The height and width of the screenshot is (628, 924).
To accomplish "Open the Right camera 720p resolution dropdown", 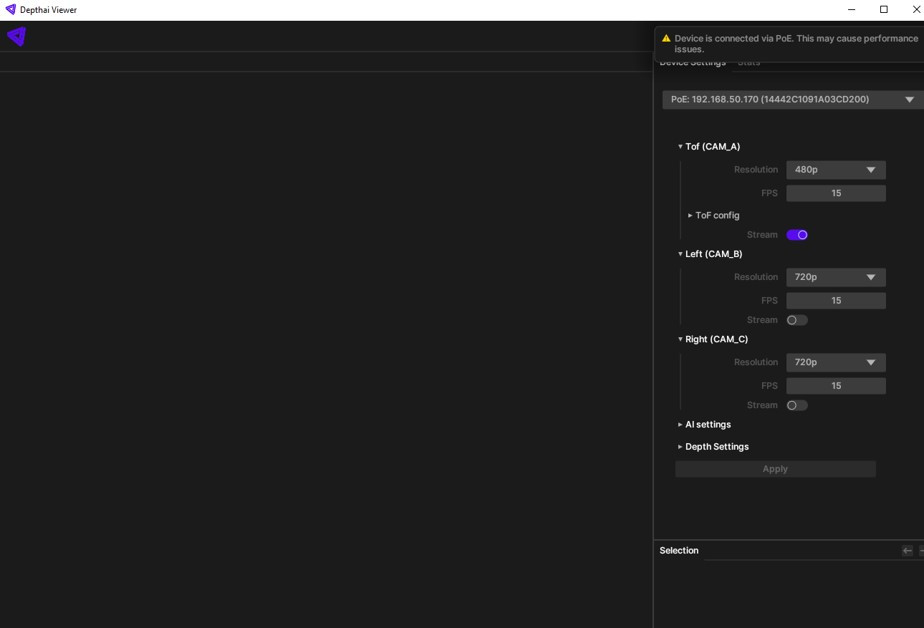I will pyautogui.click(x=835, y=362).
